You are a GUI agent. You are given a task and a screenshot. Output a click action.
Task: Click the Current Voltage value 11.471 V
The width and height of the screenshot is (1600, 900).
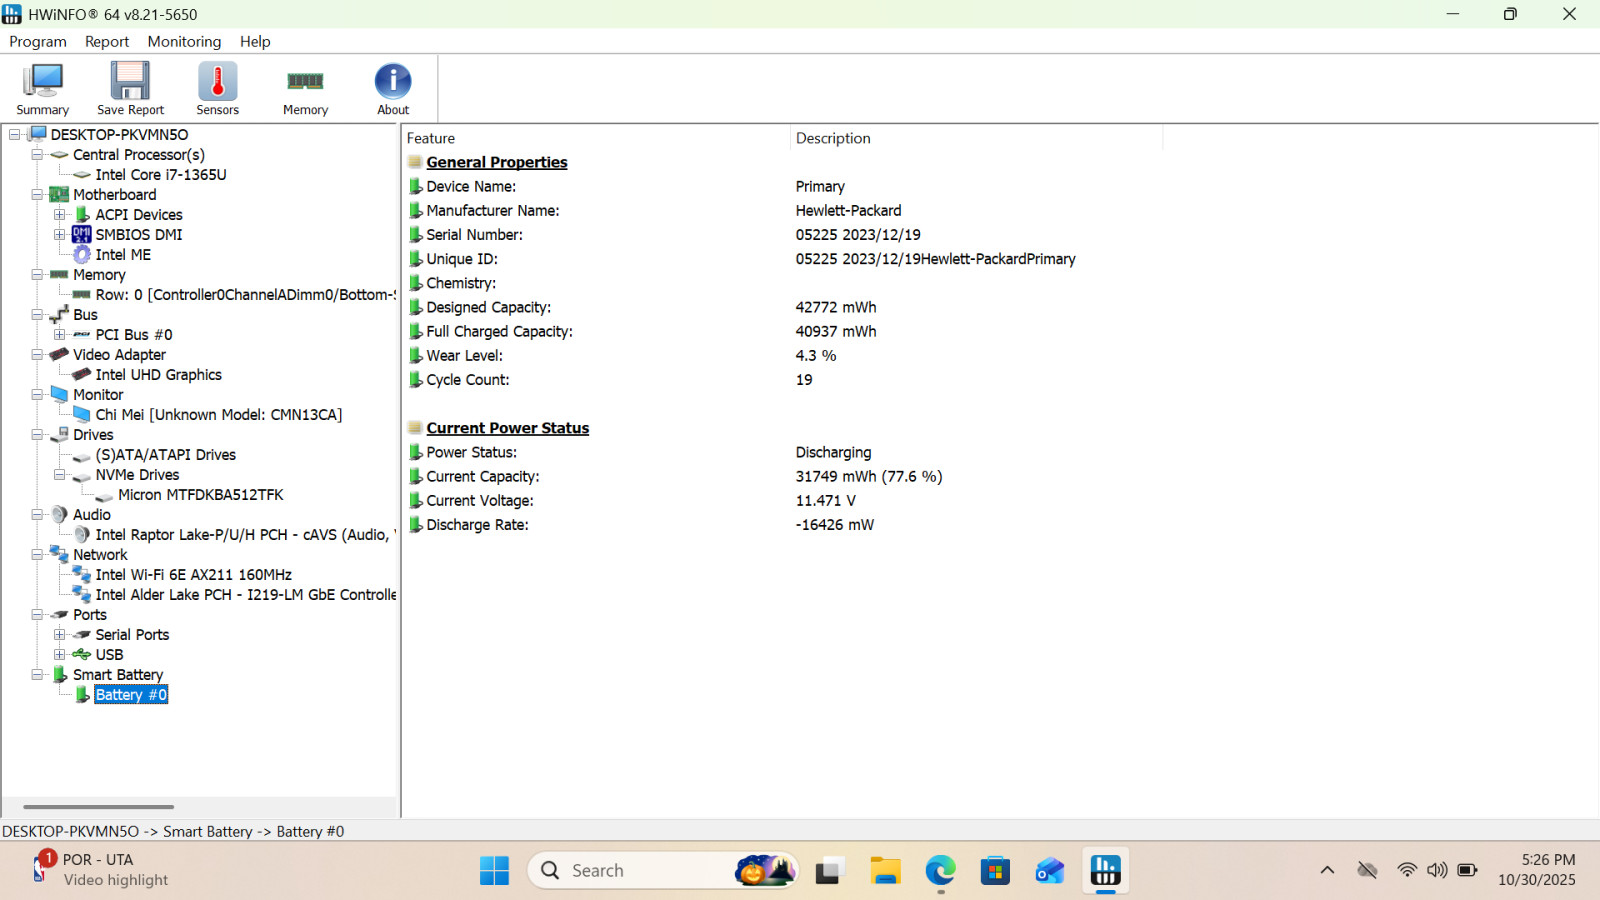tap(826, 501)
